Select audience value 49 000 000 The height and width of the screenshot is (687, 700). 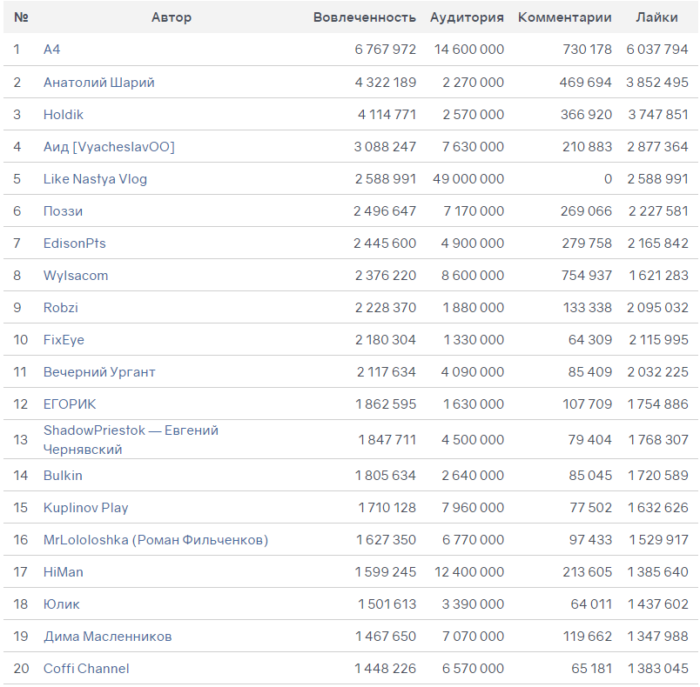pos(468,179)
